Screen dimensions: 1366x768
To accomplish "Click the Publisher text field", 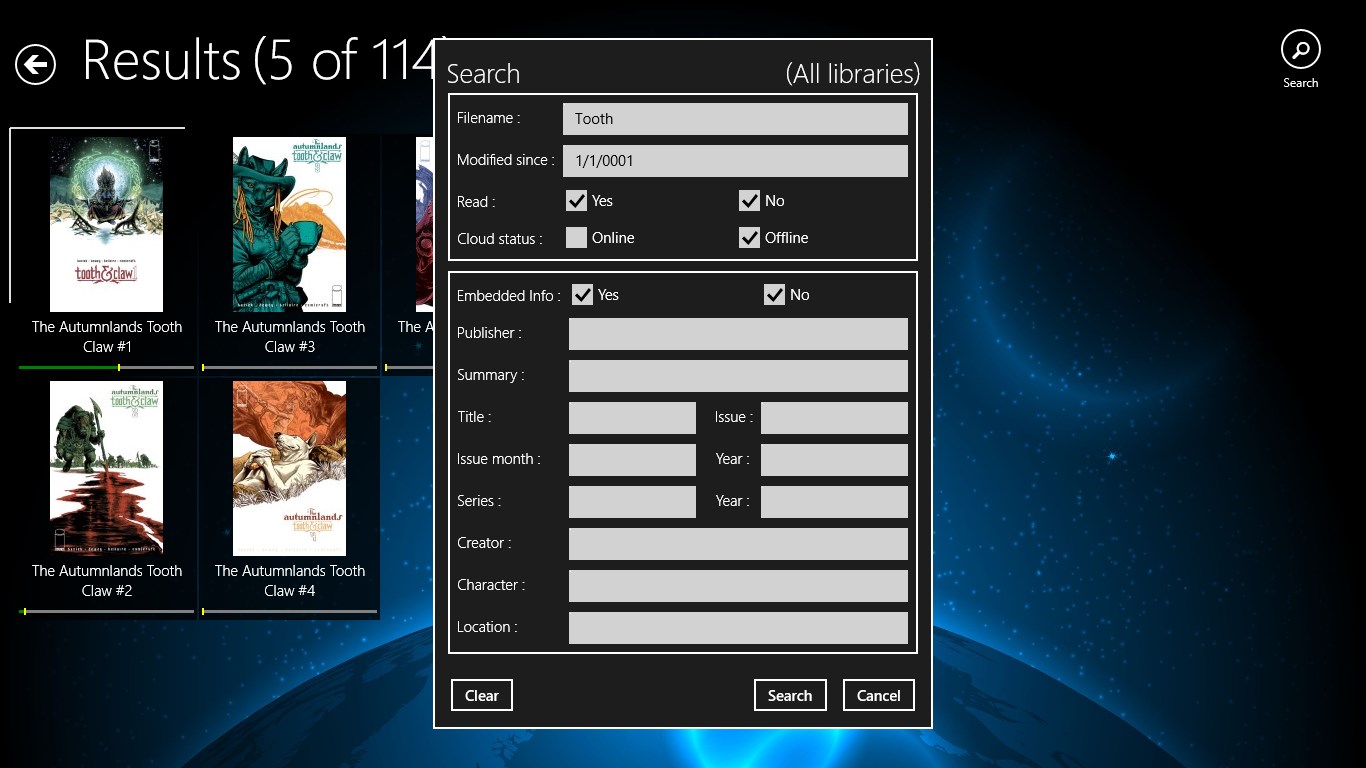I will (737, 333).
